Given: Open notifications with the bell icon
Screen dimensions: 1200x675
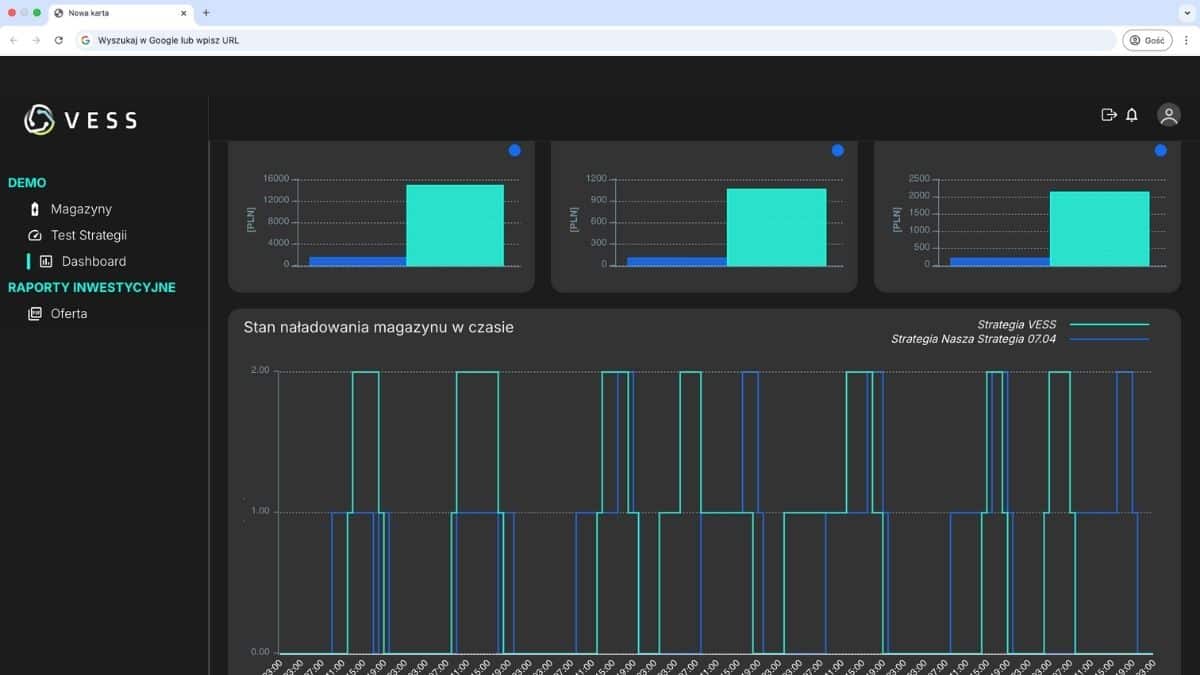Looking at the screenshot, I should click(x=1132, y=115).
